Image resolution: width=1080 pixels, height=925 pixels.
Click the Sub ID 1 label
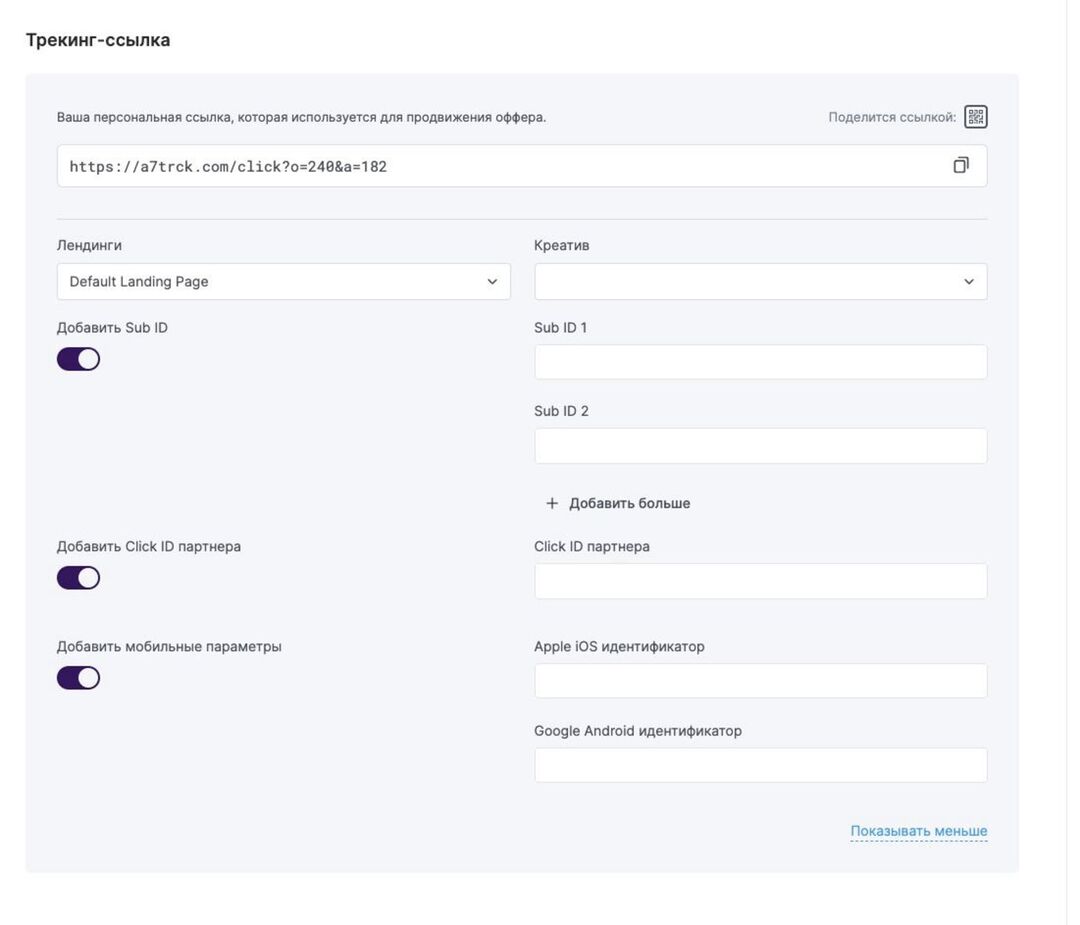[x=561, y=327]
